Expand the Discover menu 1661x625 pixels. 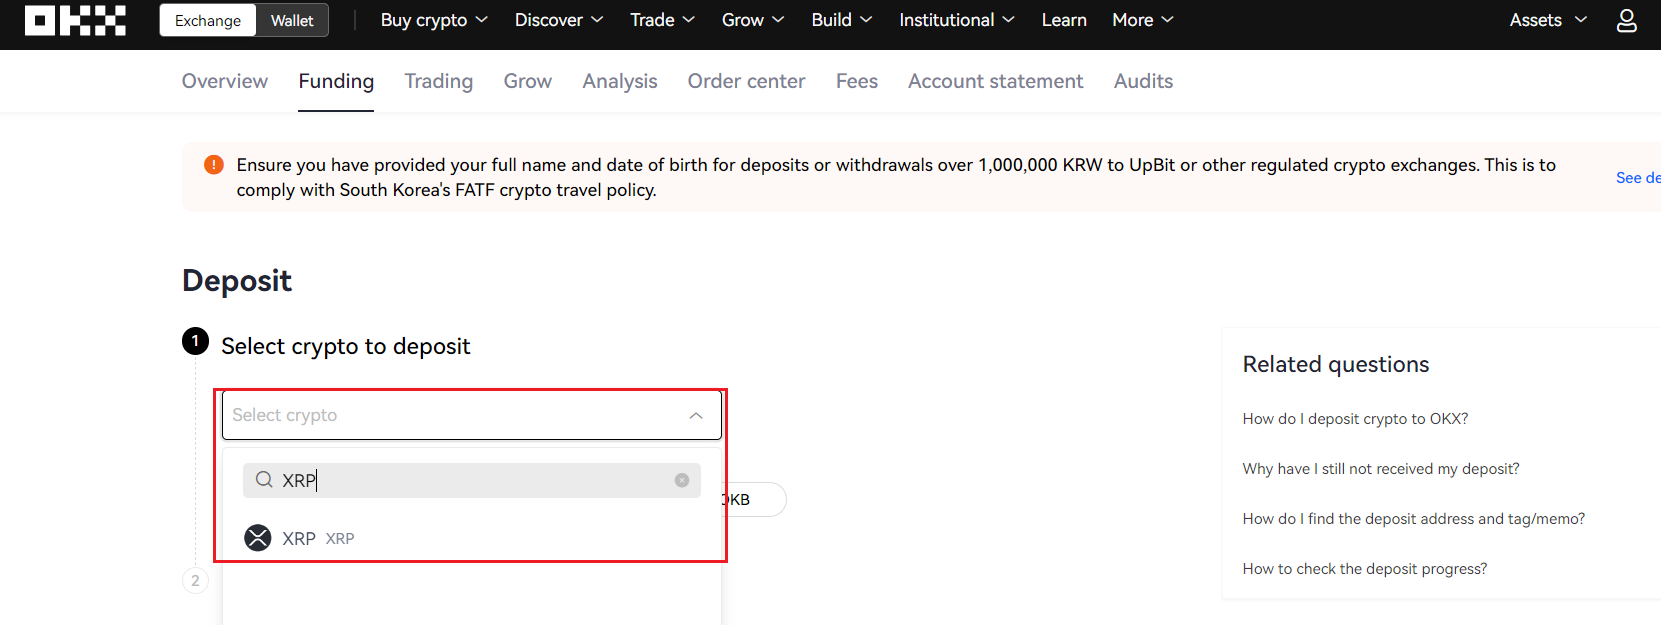click(559, 20)
